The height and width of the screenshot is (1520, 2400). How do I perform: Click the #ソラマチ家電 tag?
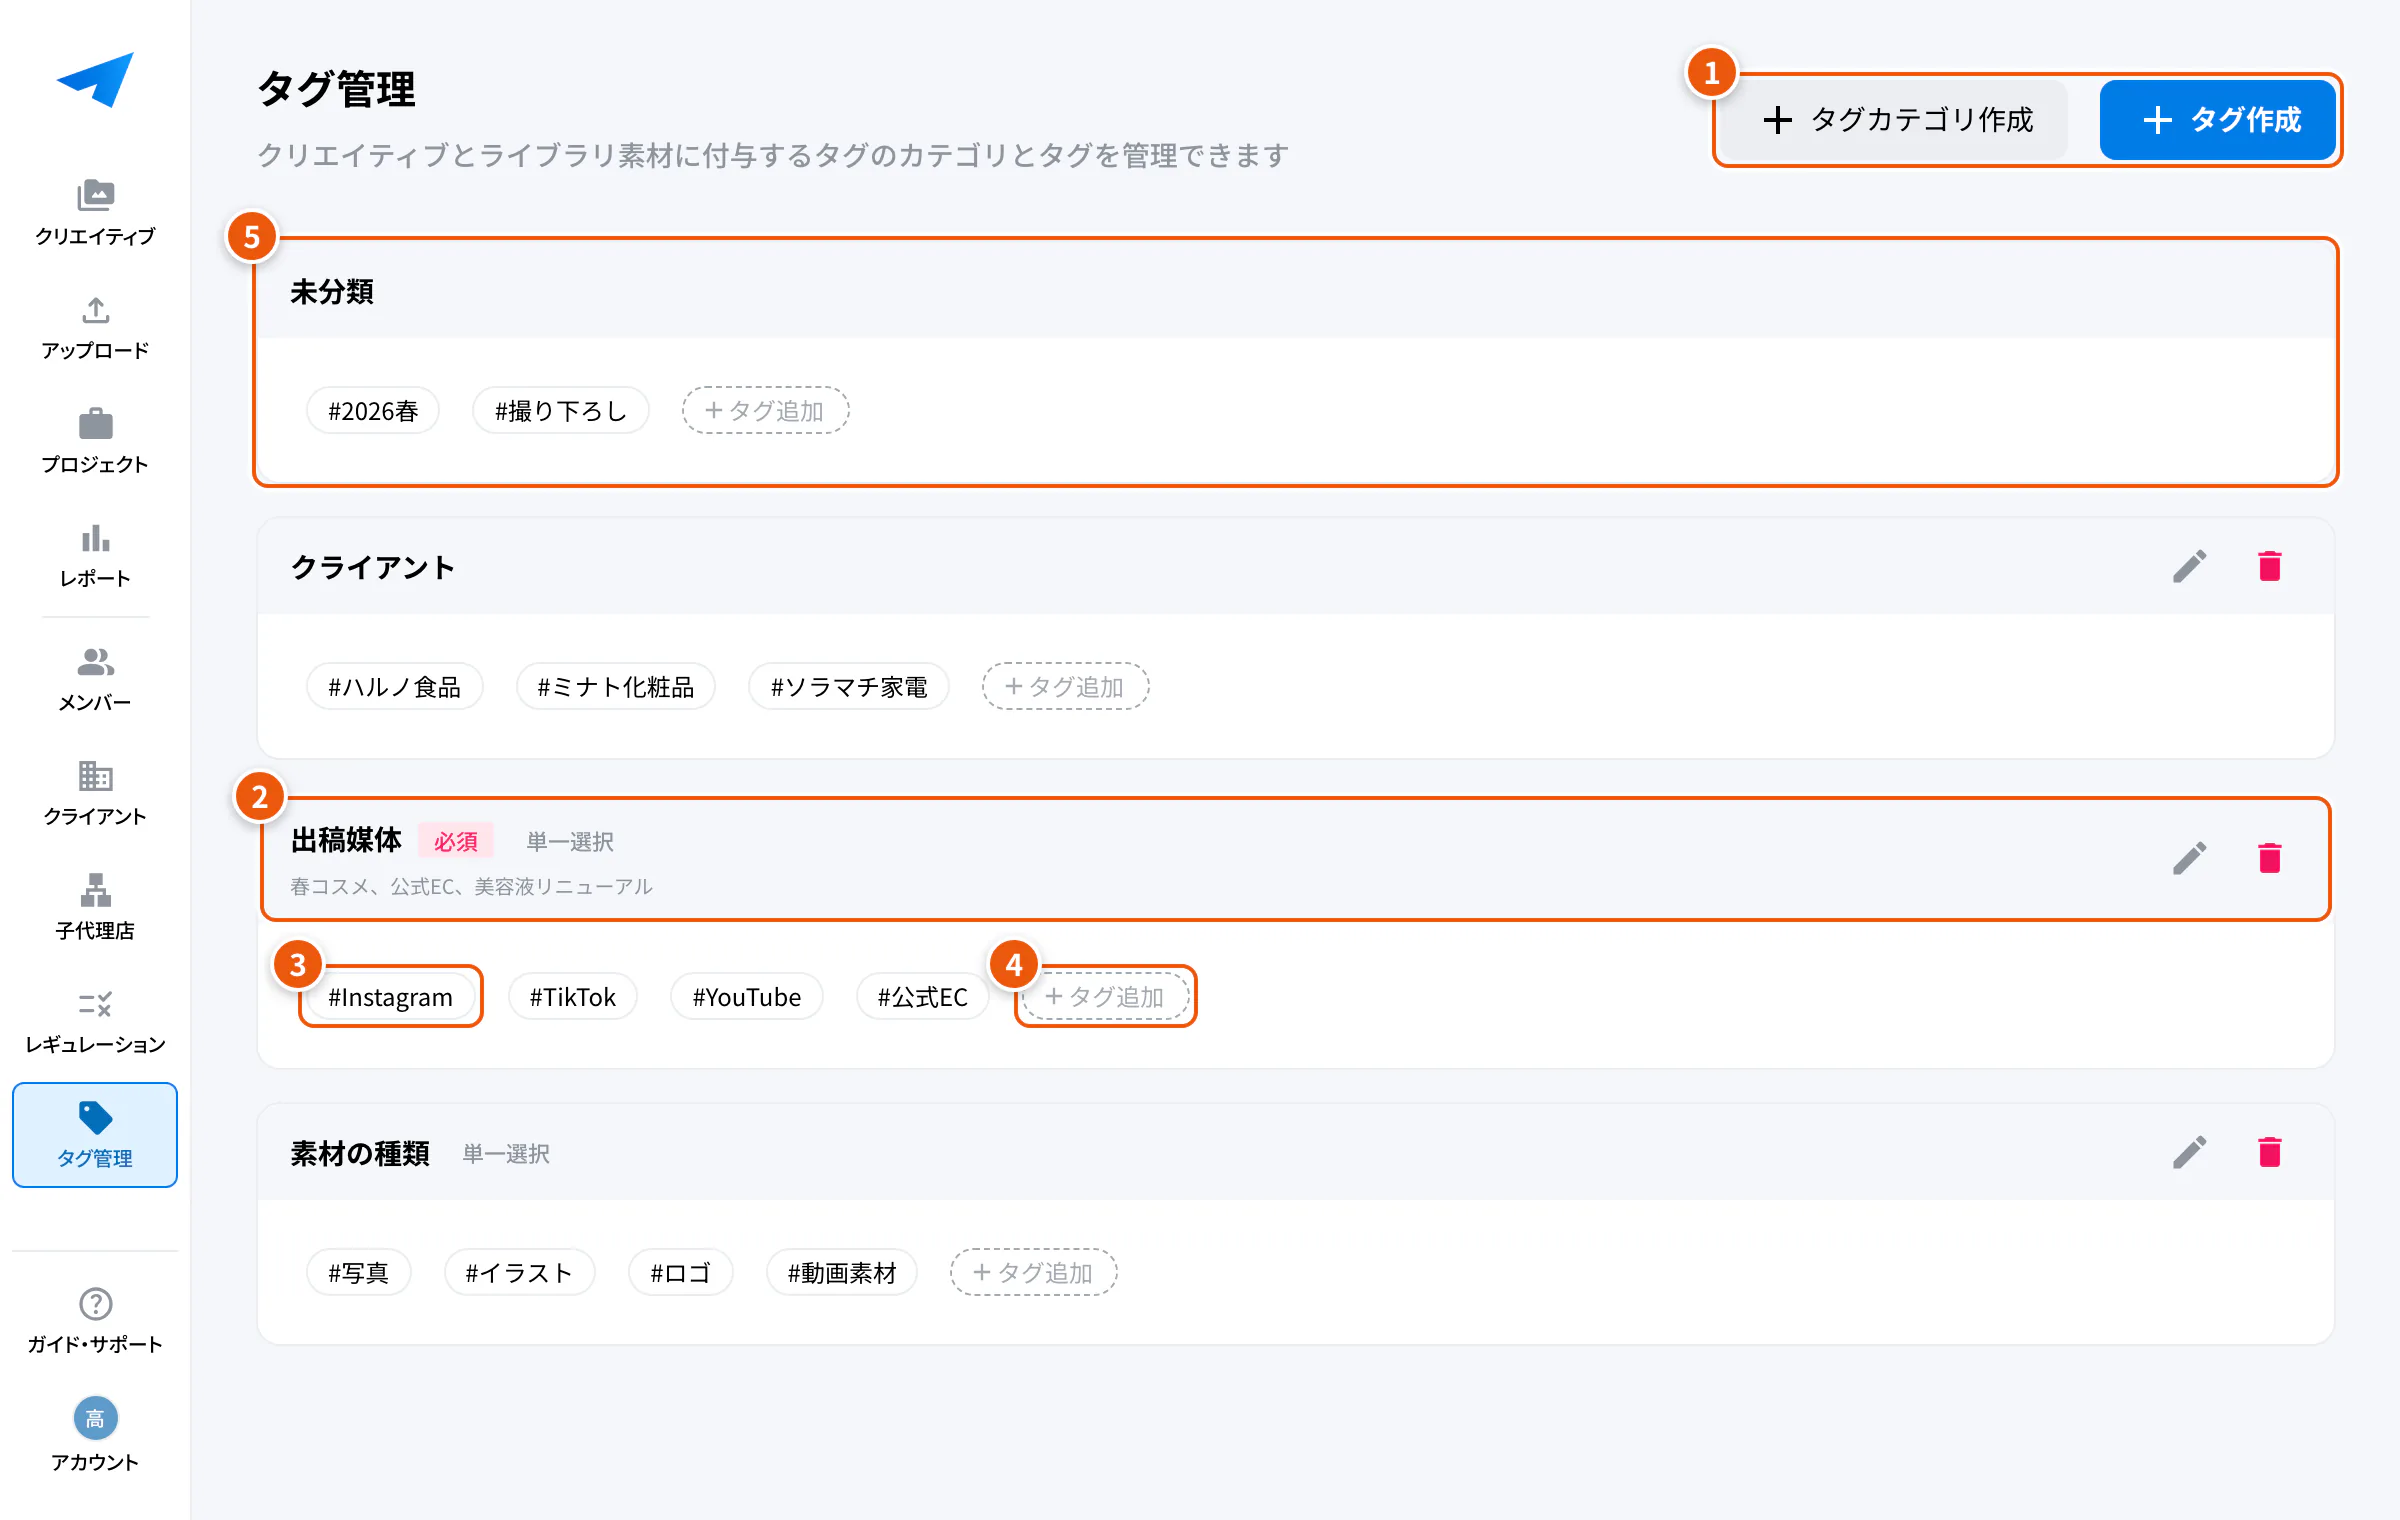tap(849, 686)
